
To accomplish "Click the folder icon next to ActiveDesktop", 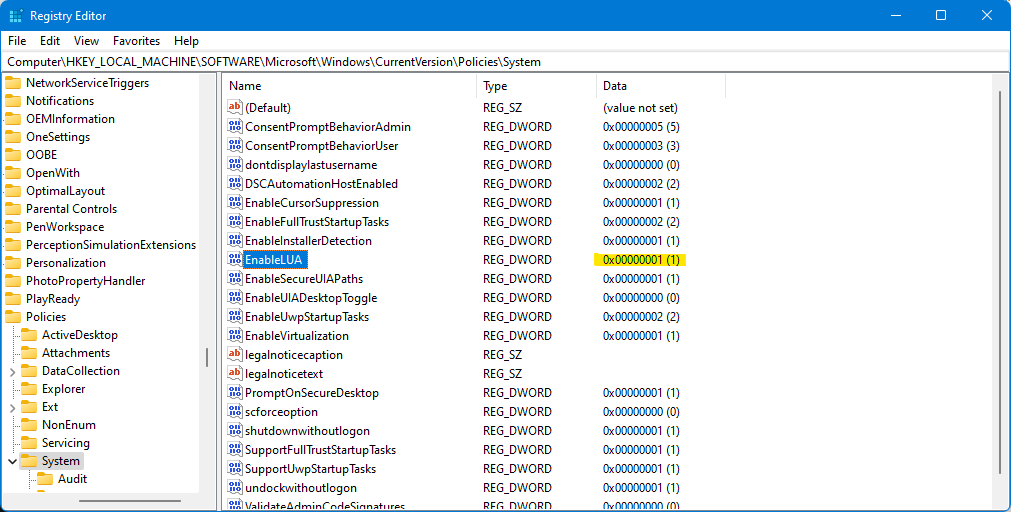I will (x=29, y=335).
